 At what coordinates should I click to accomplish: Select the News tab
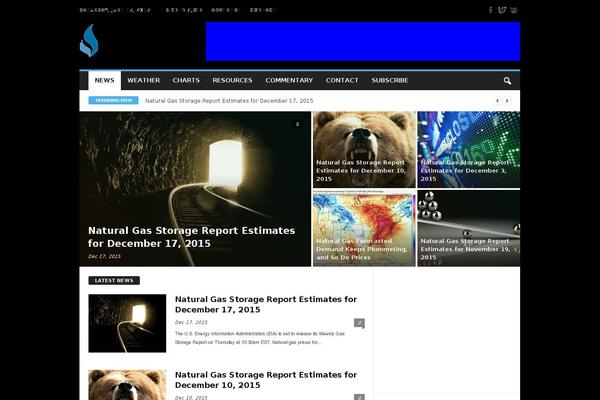[x=104, y=80]
